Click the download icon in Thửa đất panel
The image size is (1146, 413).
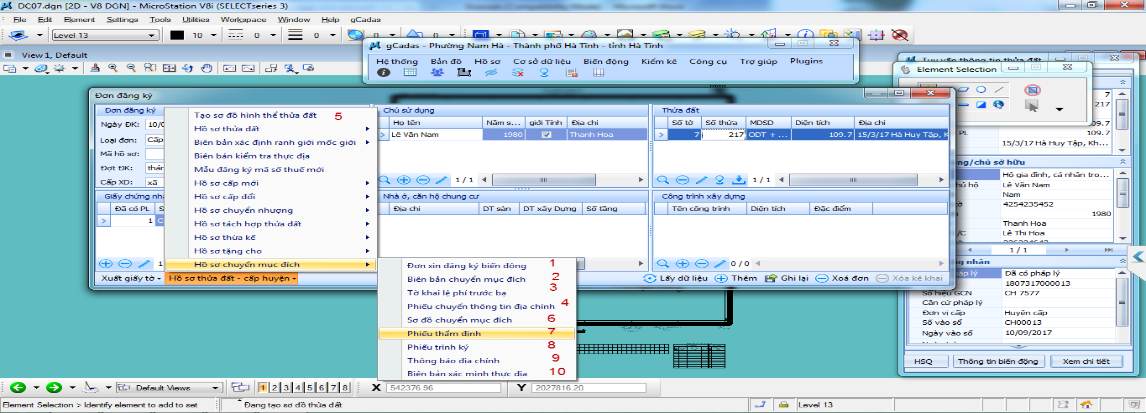coord(739,179)
